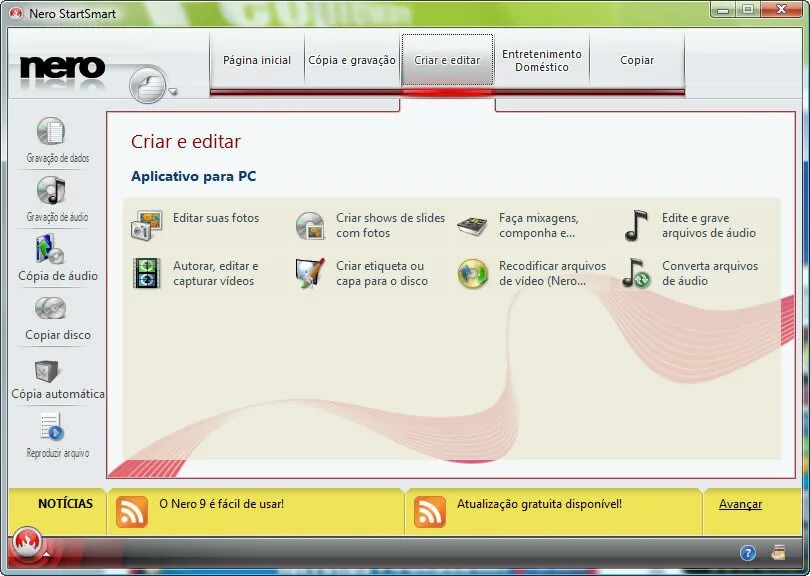
Task: Click 'Faça mixagens, componha e...' text
Action: pyautogui.click(x=539, y=225)
